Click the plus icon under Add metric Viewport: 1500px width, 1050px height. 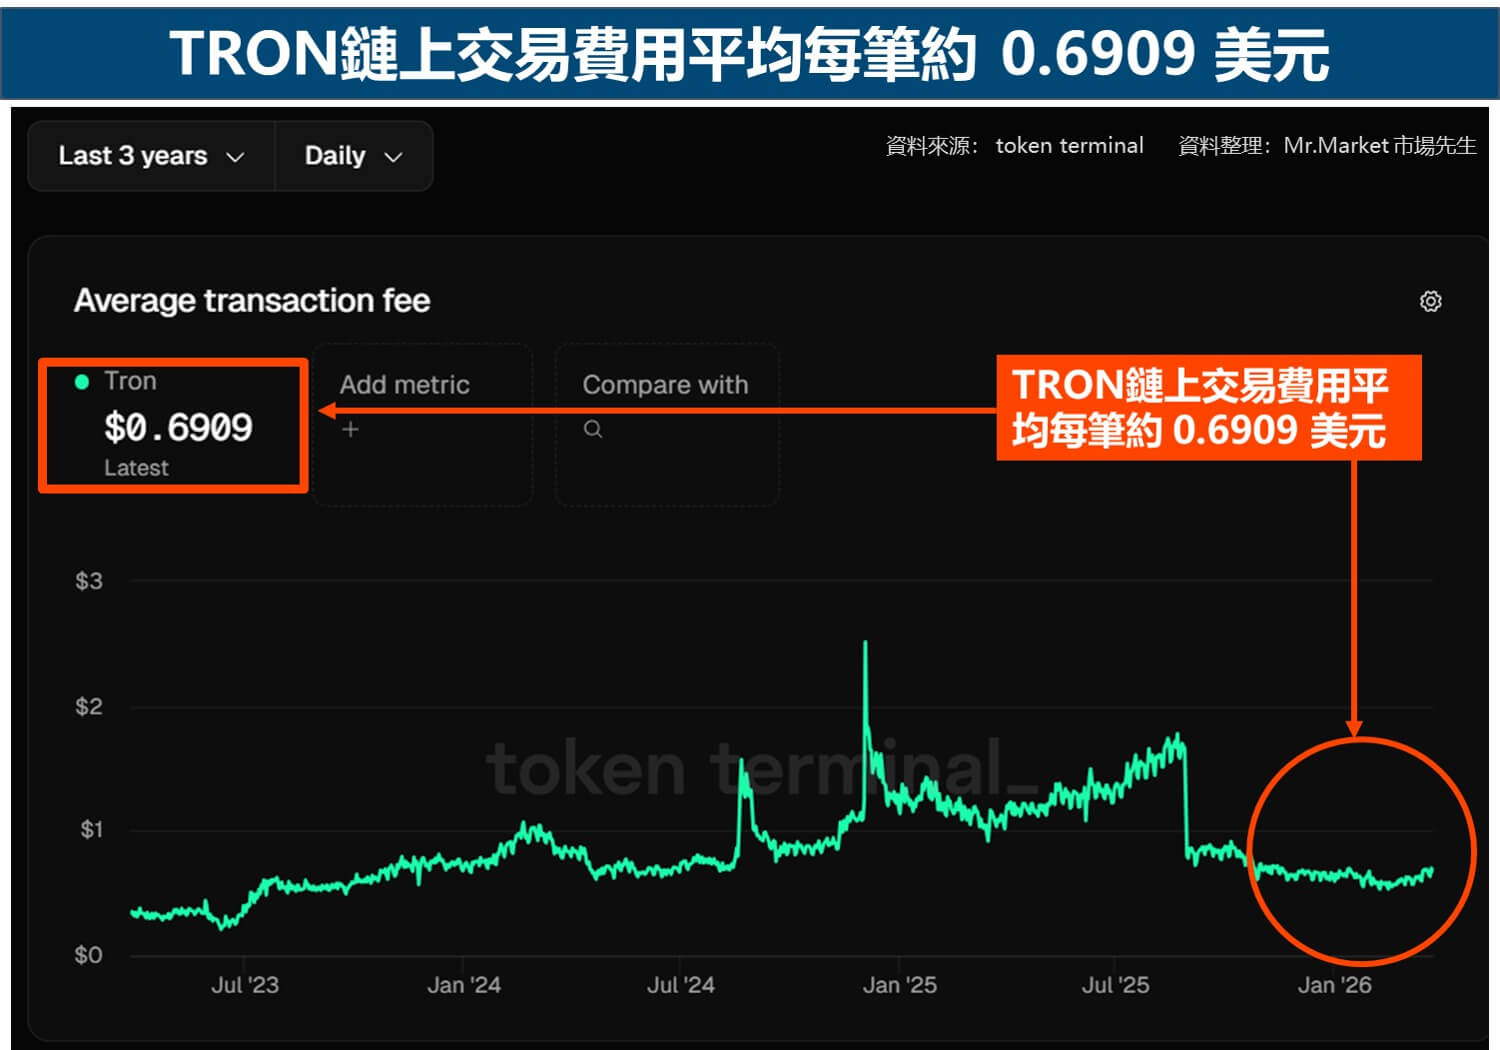pos(350,429)
